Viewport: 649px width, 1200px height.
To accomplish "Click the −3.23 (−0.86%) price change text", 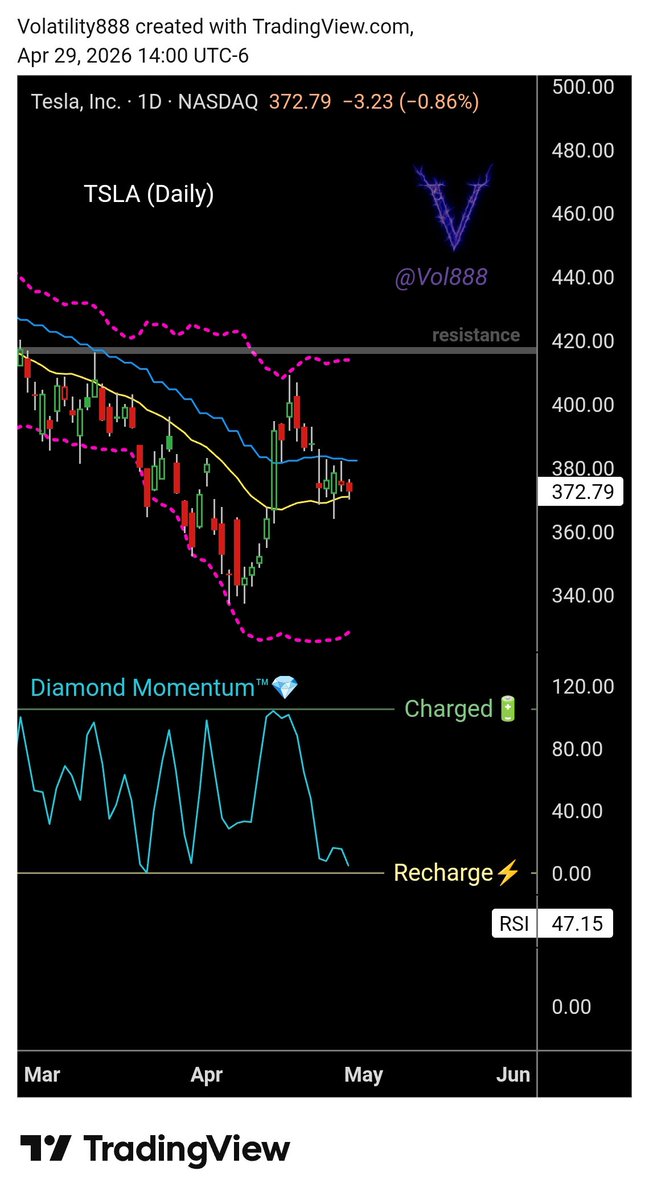I will [410, 101].
